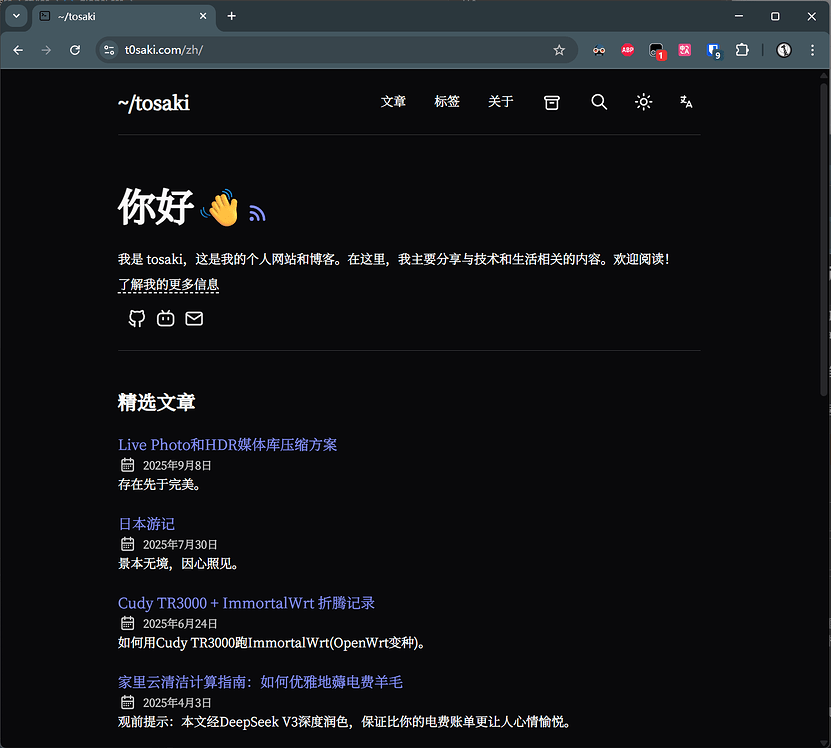Viewport: 831px width, 748px height.
Task: Click the site search magnifier icon
Action: coord(598,102)
